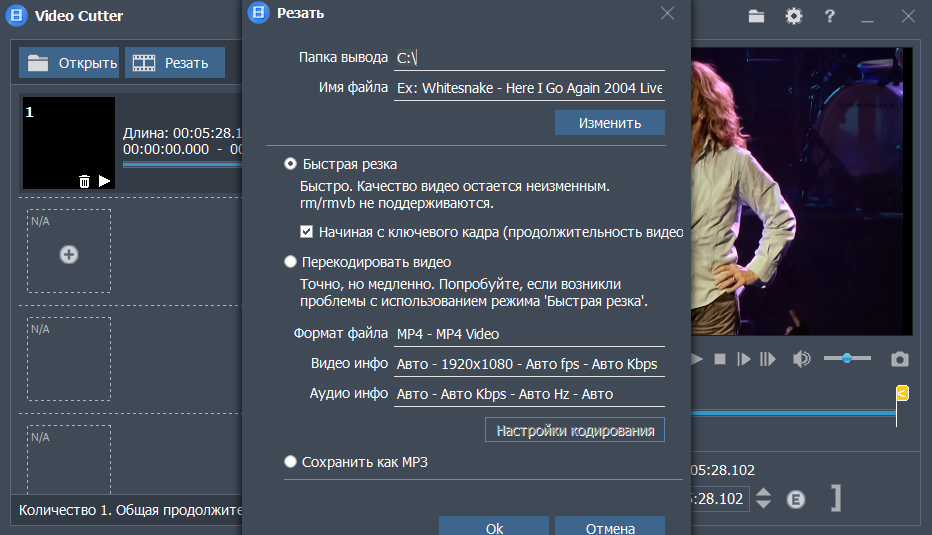Viewport: 932px width, 535px height.
Task: Click 'Открыть' in main toolbar
Action: 69,62
